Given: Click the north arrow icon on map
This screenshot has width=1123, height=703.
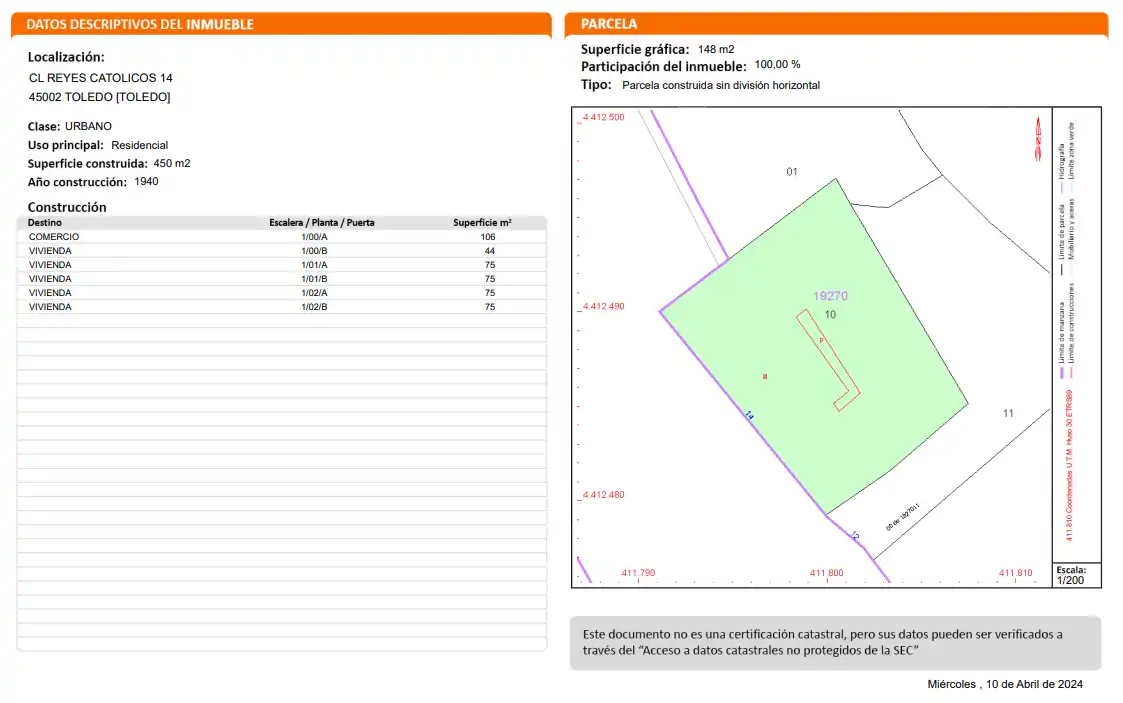Looking at the screenshot, I should [1037, 139].
